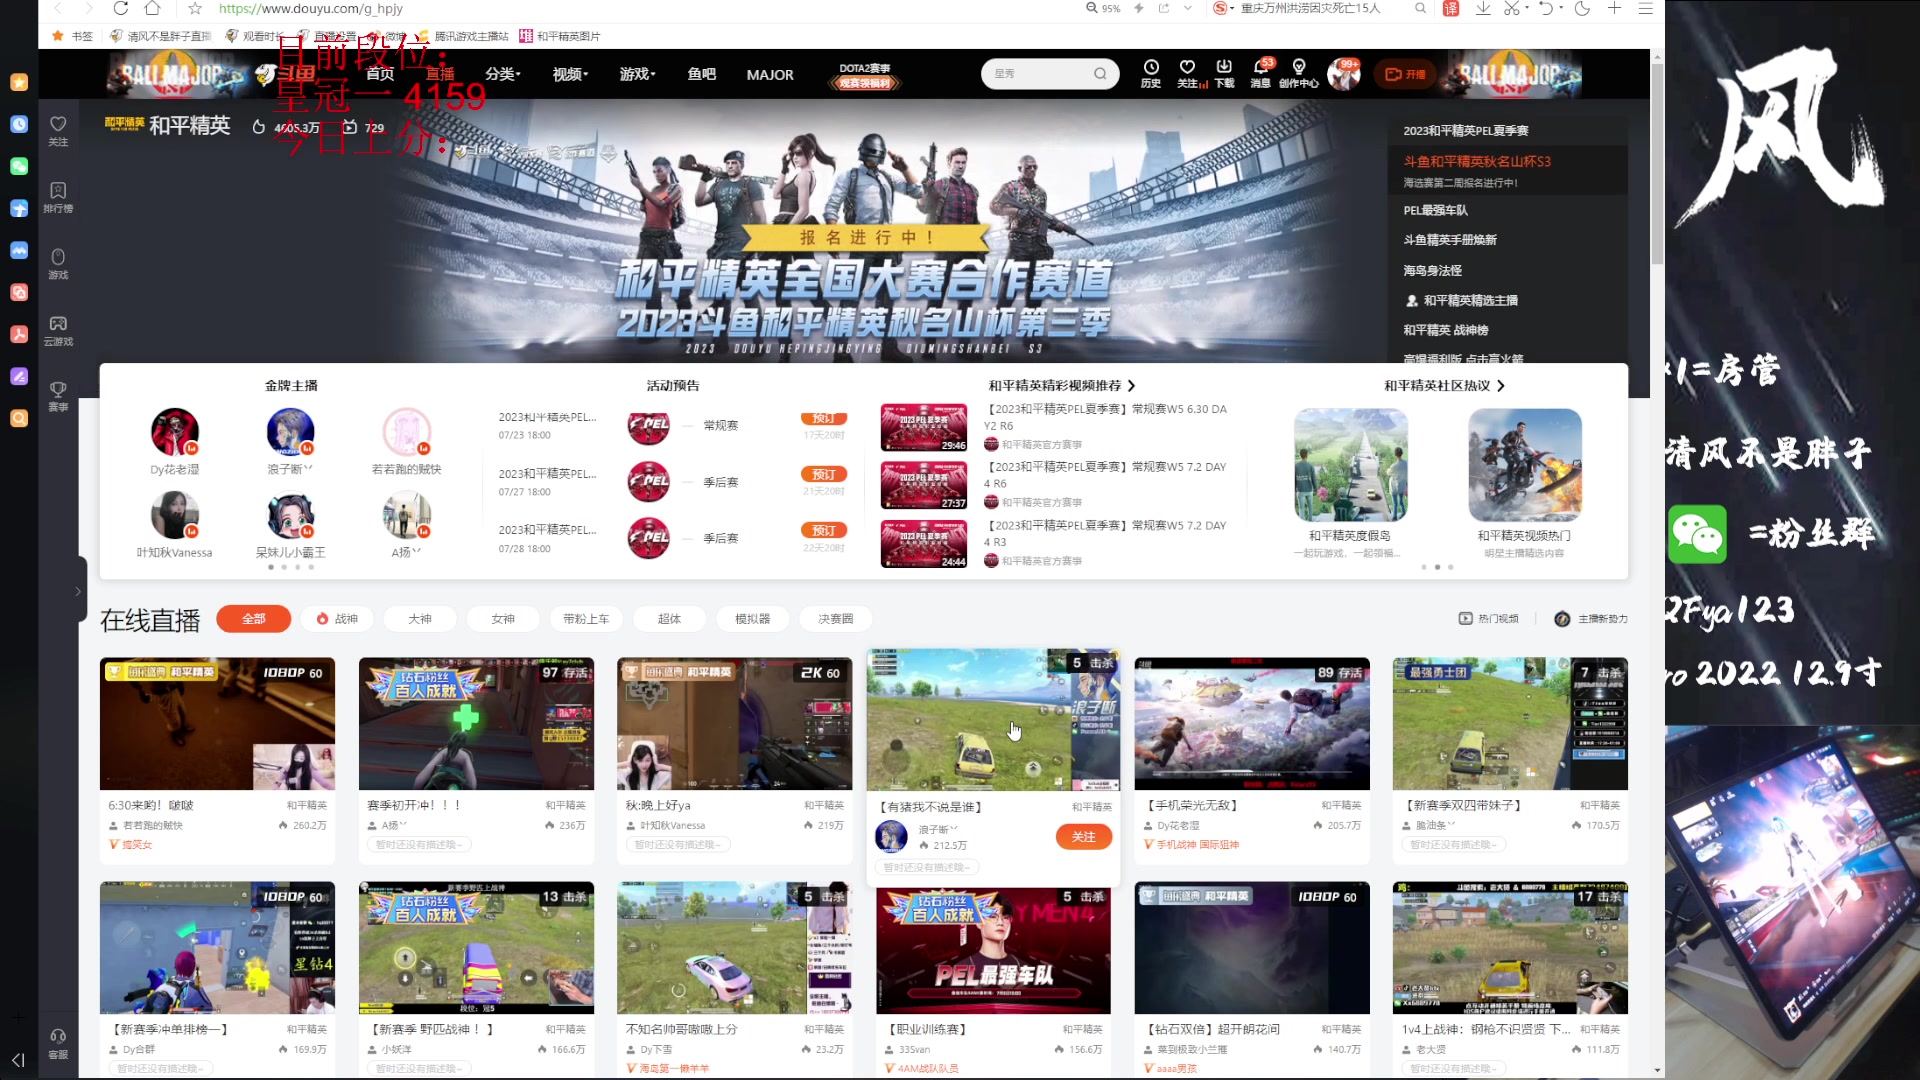
Task: Open the PEL最强车队 link
Action: (1435, 210)
